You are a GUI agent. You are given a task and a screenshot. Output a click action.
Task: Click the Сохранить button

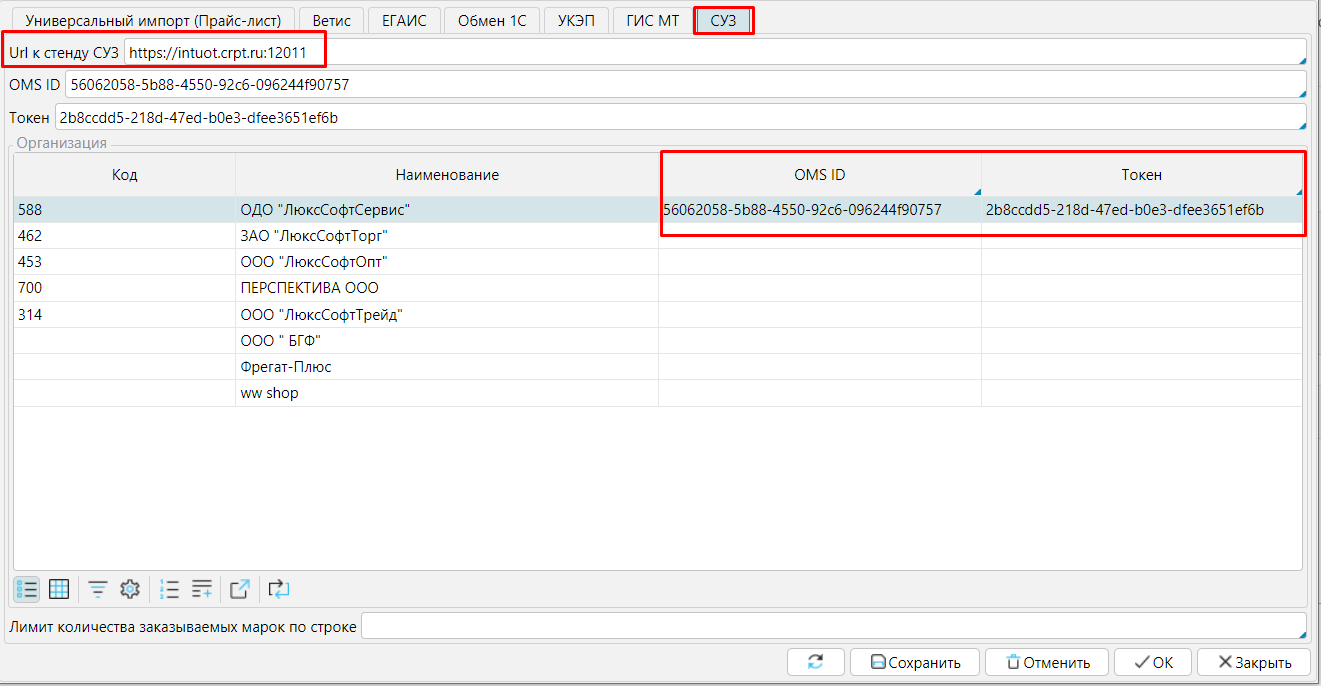[915, 662]
